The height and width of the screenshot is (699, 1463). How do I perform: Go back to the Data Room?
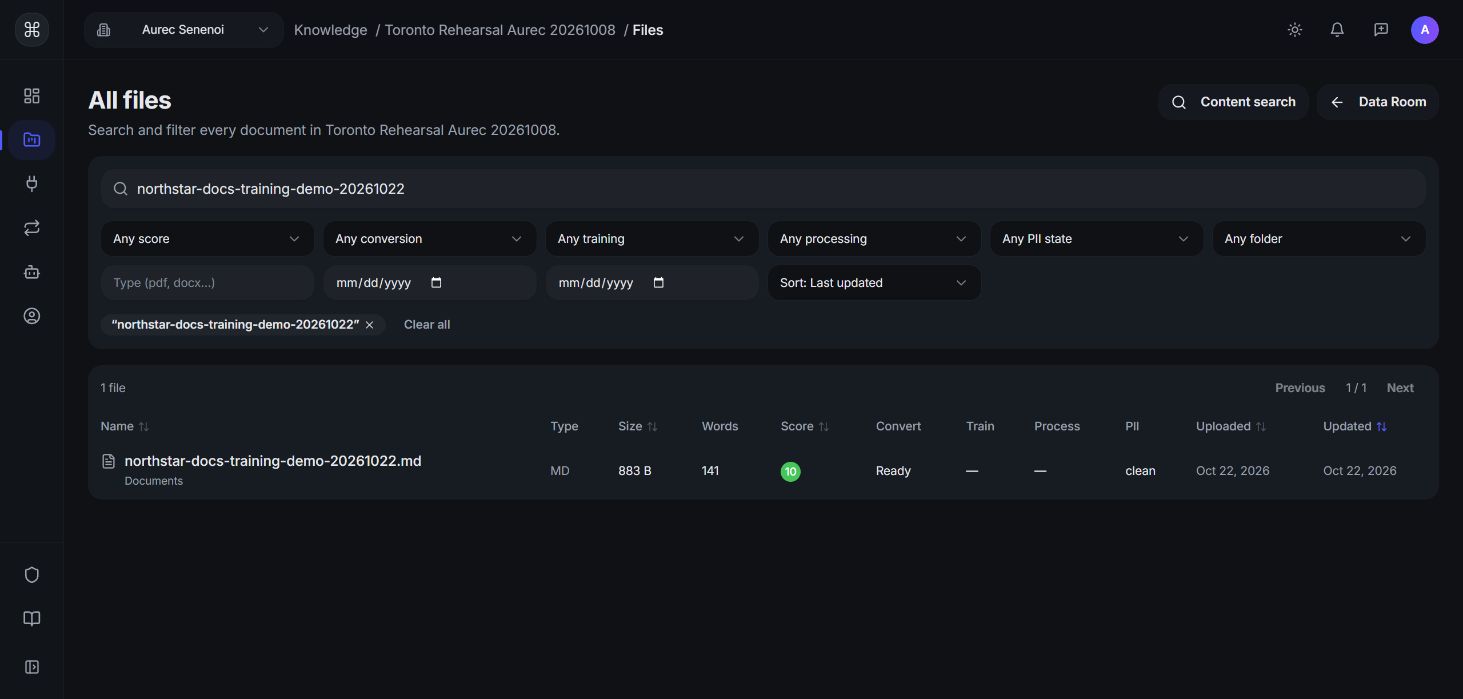point(1377,102)
